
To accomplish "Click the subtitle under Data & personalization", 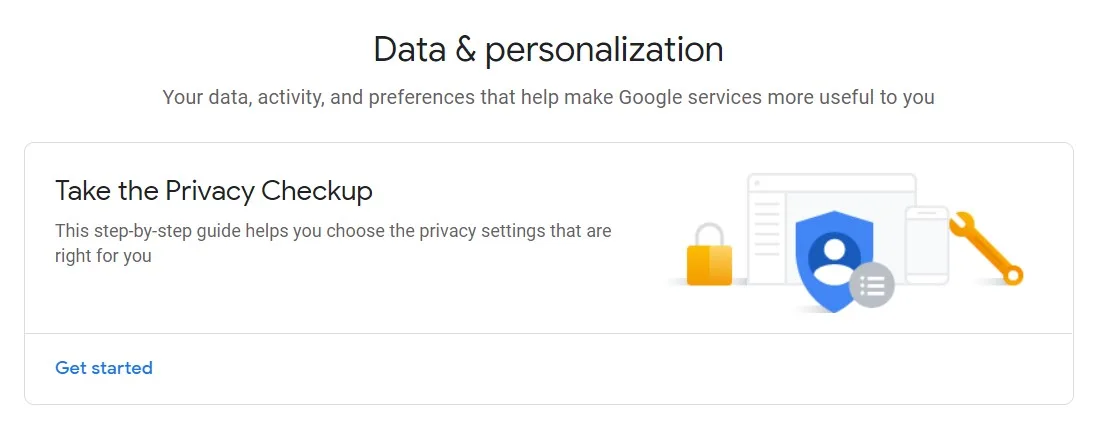I will (x=548, y=98).
